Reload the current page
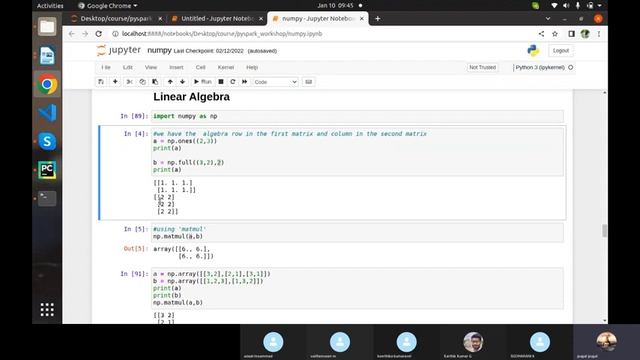 click(98, 34)
